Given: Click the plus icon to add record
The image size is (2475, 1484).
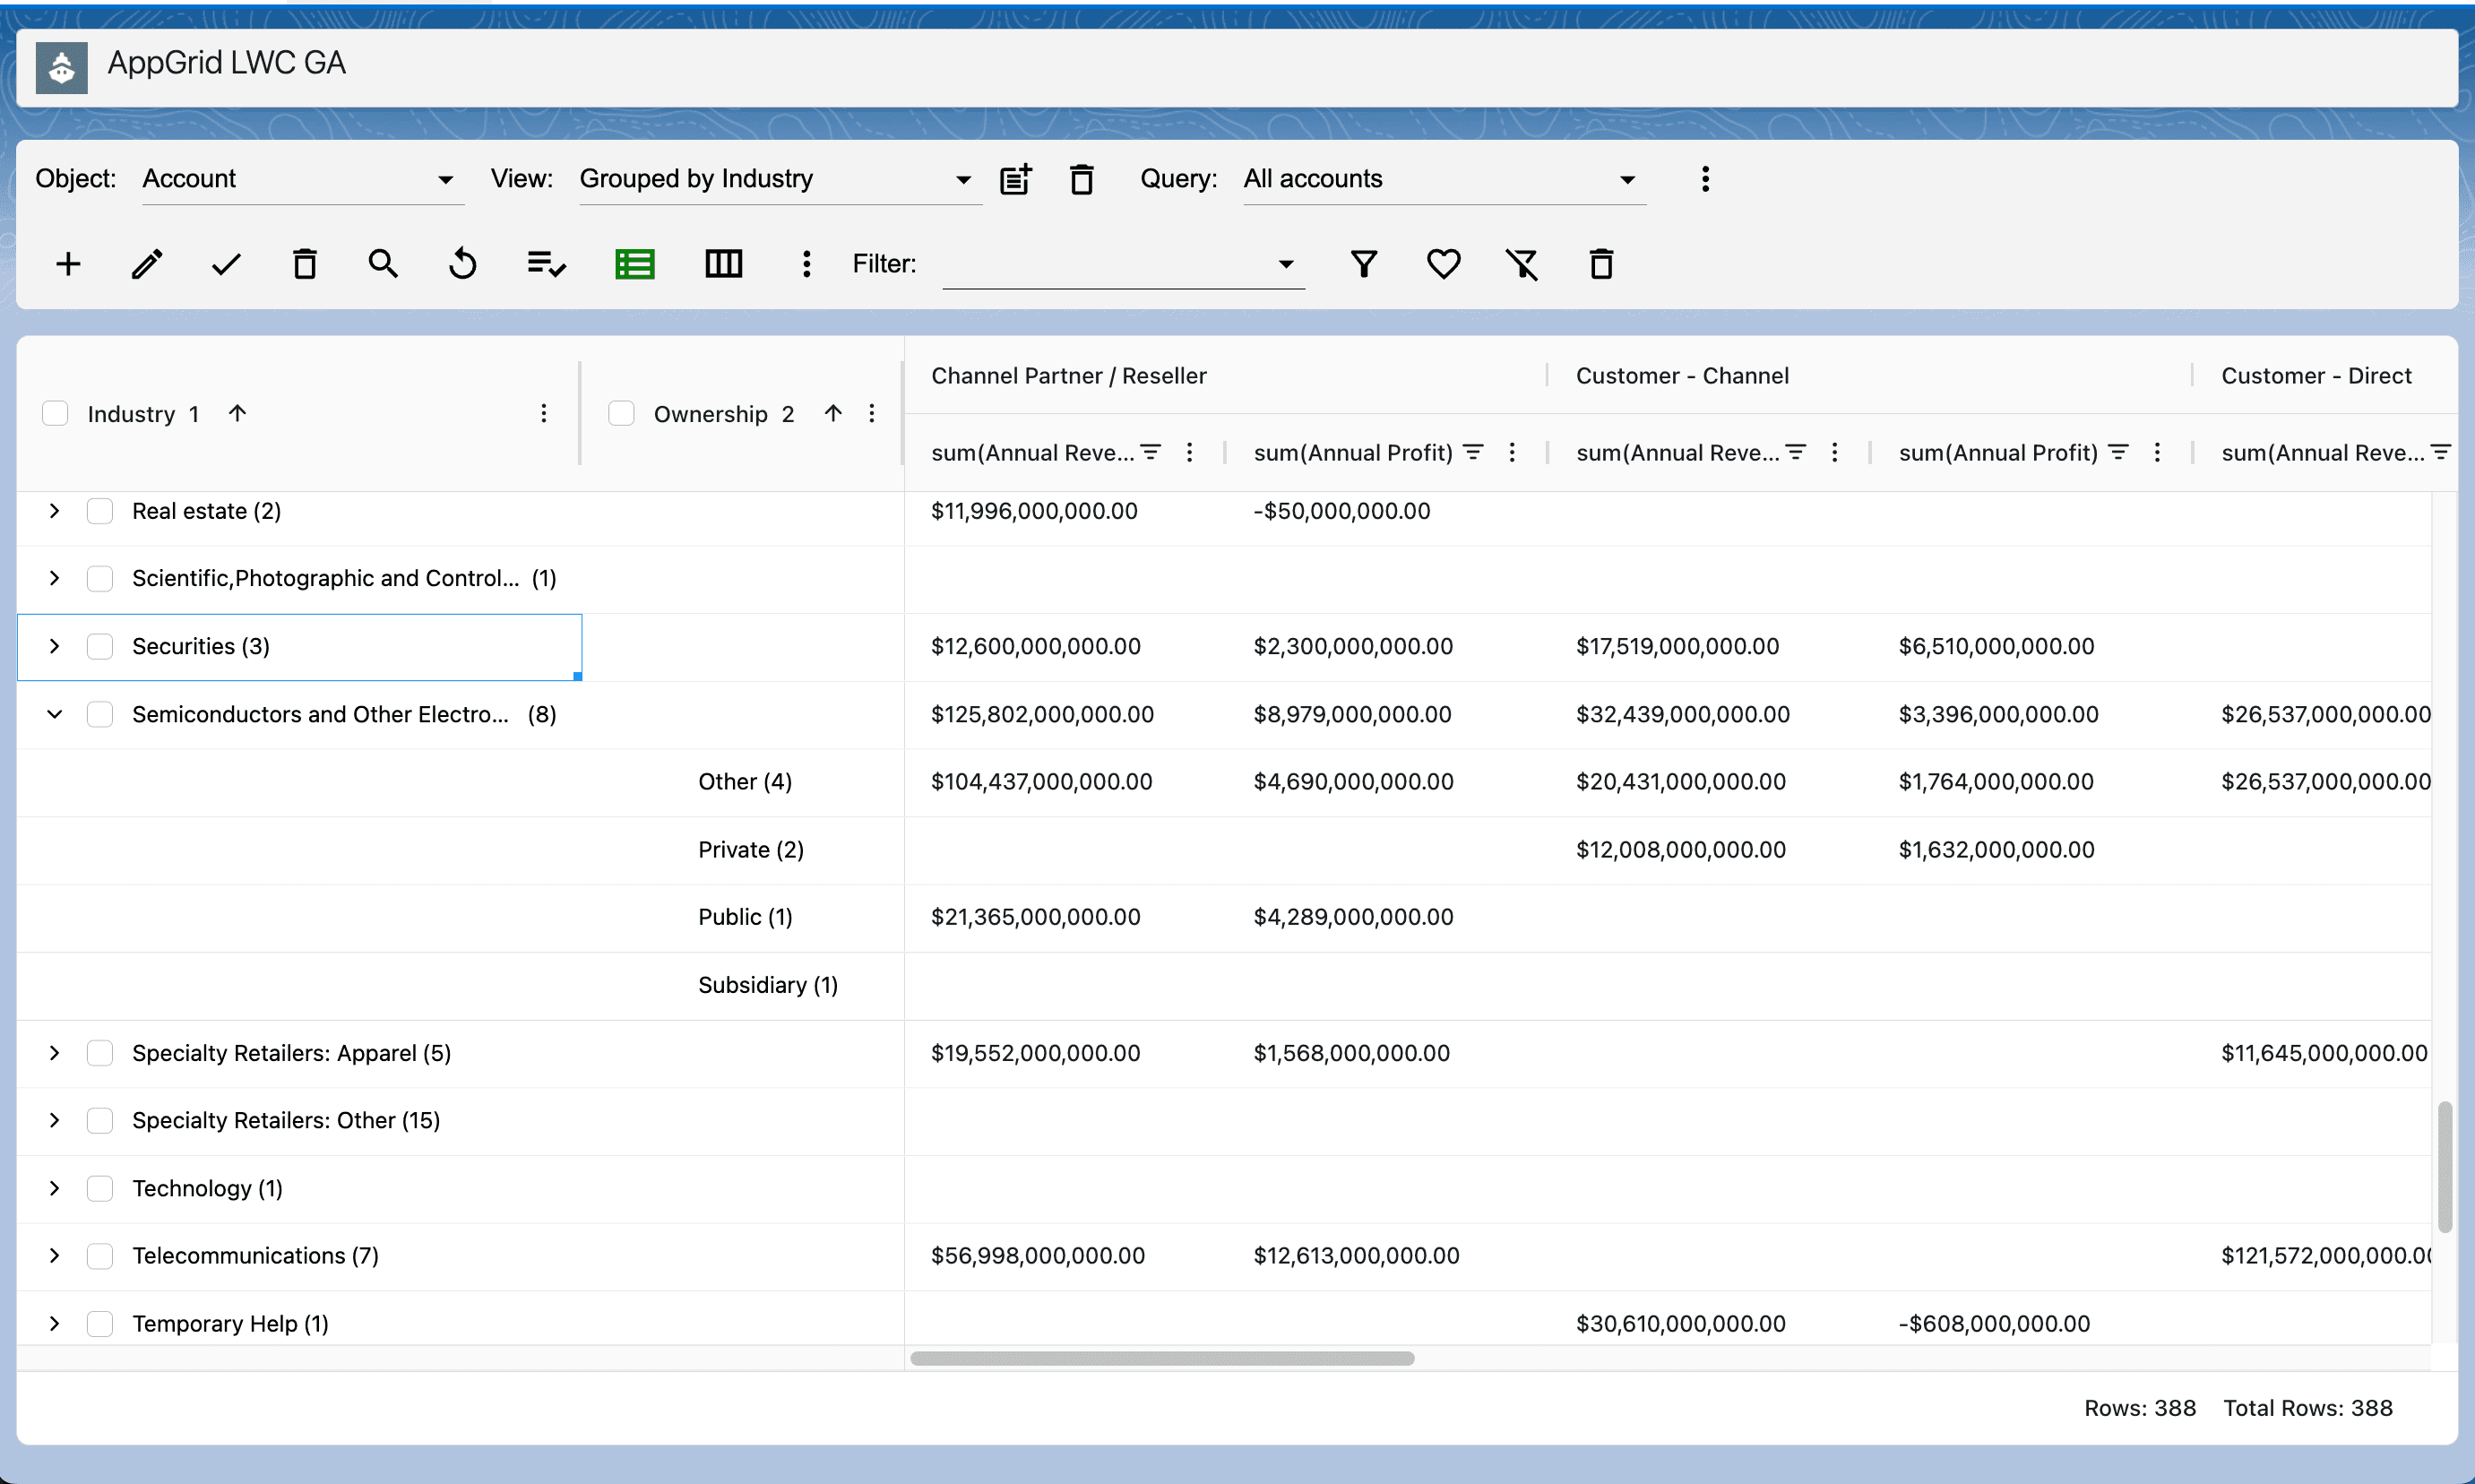Looking at the screenshot, I should [x=68, y=264].
